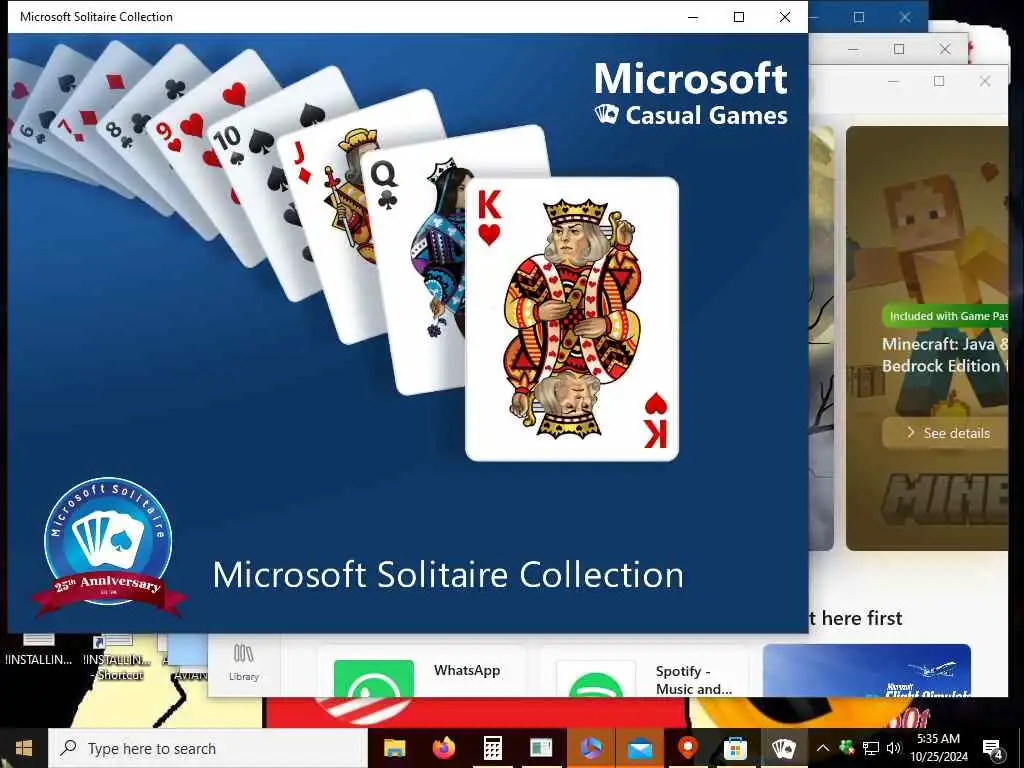Select the Solitaire cards taskbar icon
Image resolution: width=1024 pixels, height=768 pixels.
[x=784, y=748]
